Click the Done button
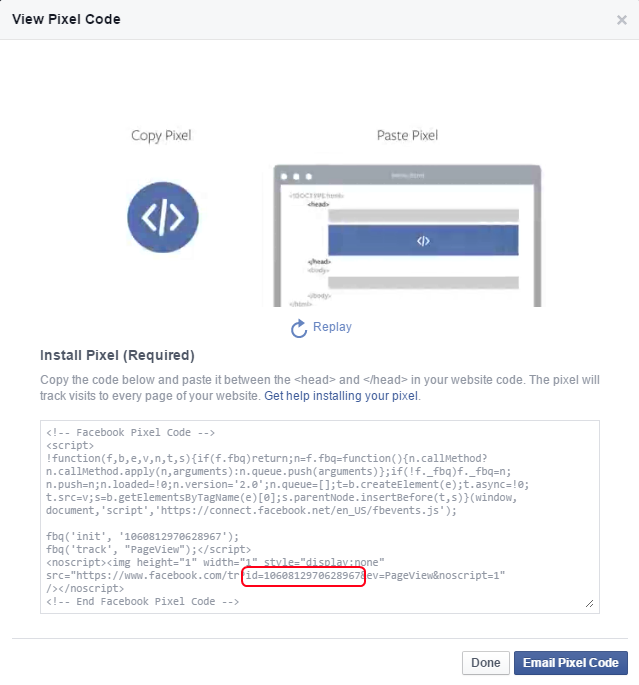 486,663
